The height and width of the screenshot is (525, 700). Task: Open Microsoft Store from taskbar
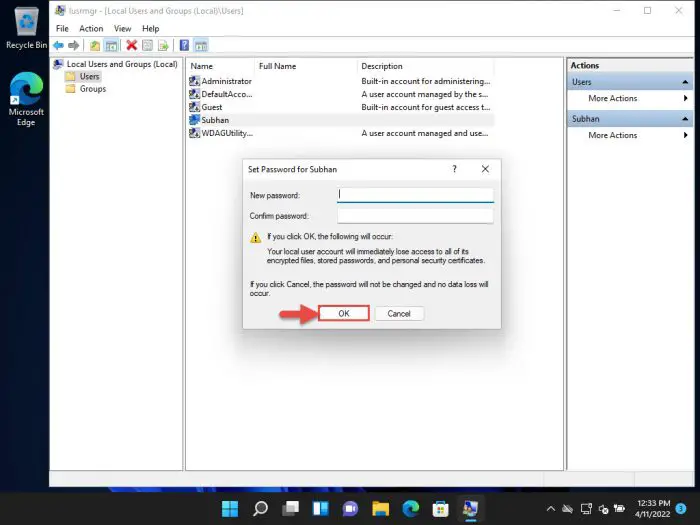[440, 508]
